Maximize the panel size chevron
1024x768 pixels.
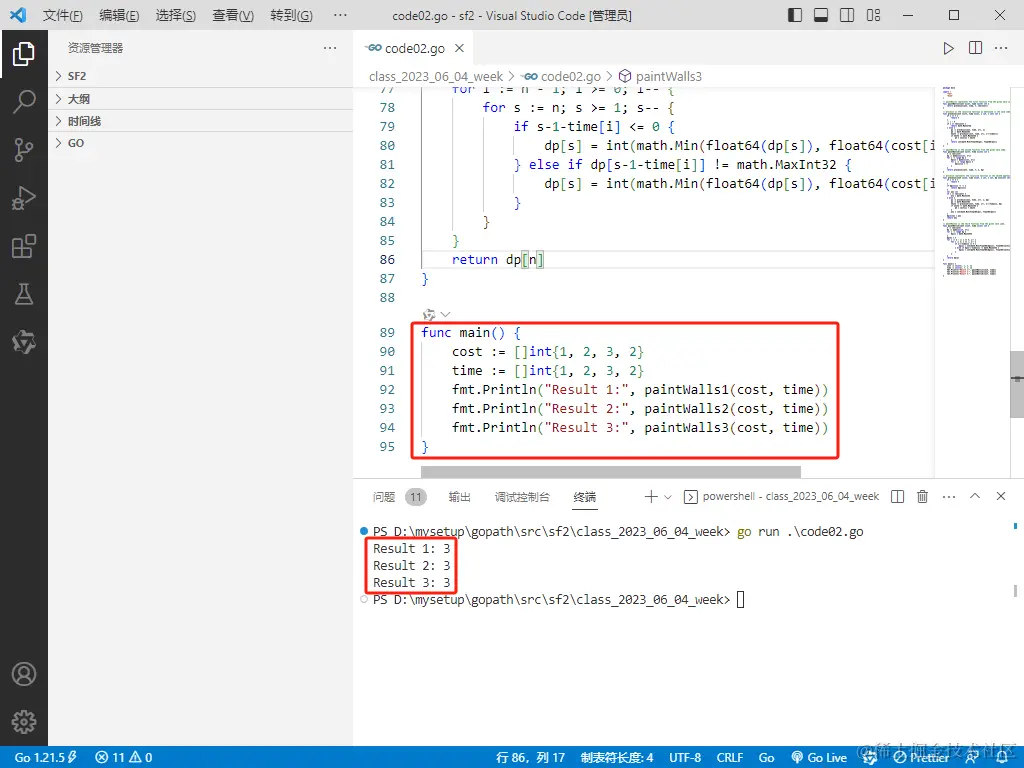coord(974,496)
